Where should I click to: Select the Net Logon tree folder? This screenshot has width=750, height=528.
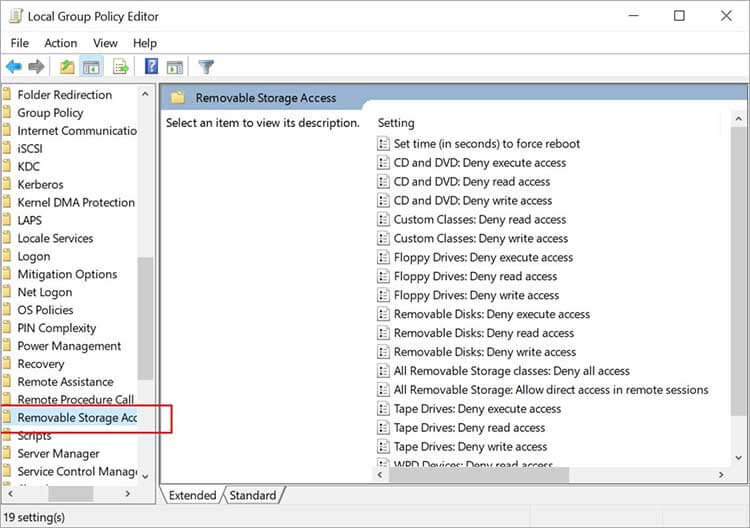[45, 292]
